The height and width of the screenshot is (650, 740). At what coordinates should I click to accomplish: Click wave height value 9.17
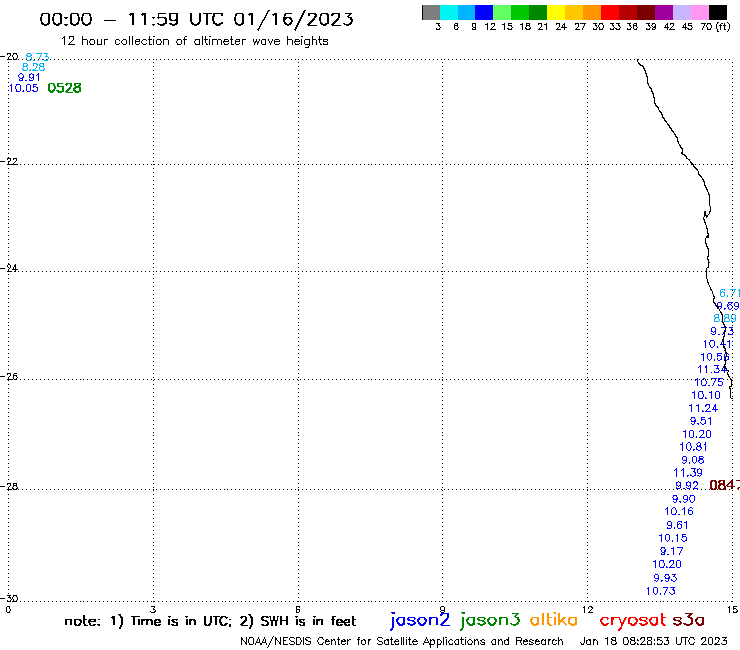pyautogui.click(x=671, y=551)
